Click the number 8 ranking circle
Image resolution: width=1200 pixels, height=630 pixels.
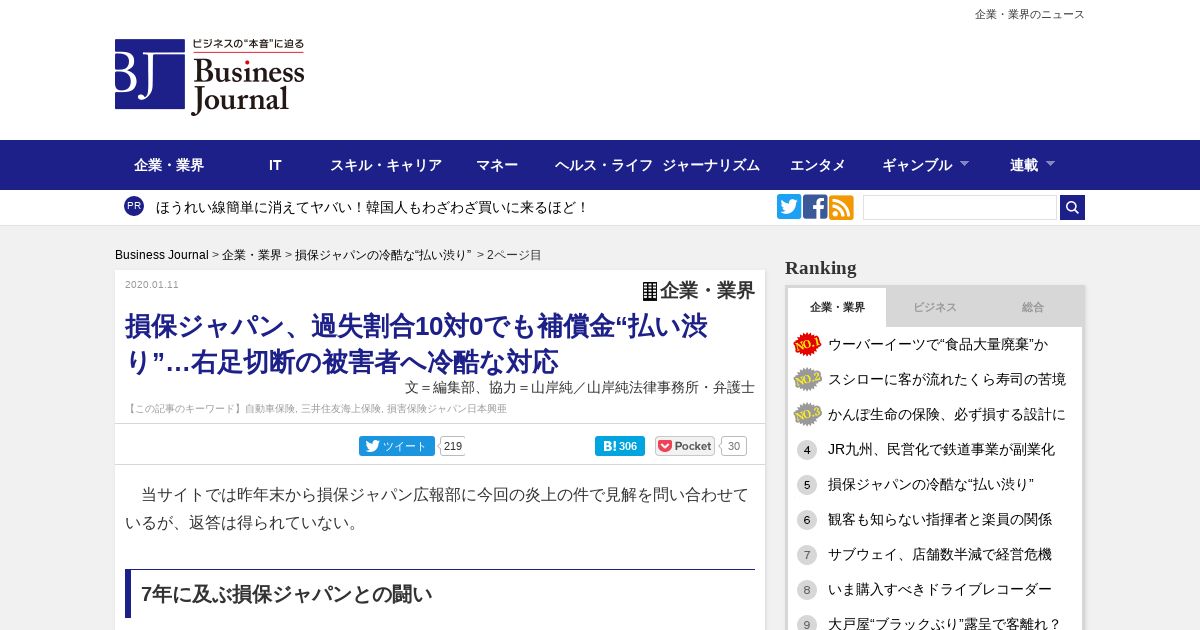(807, 590)
